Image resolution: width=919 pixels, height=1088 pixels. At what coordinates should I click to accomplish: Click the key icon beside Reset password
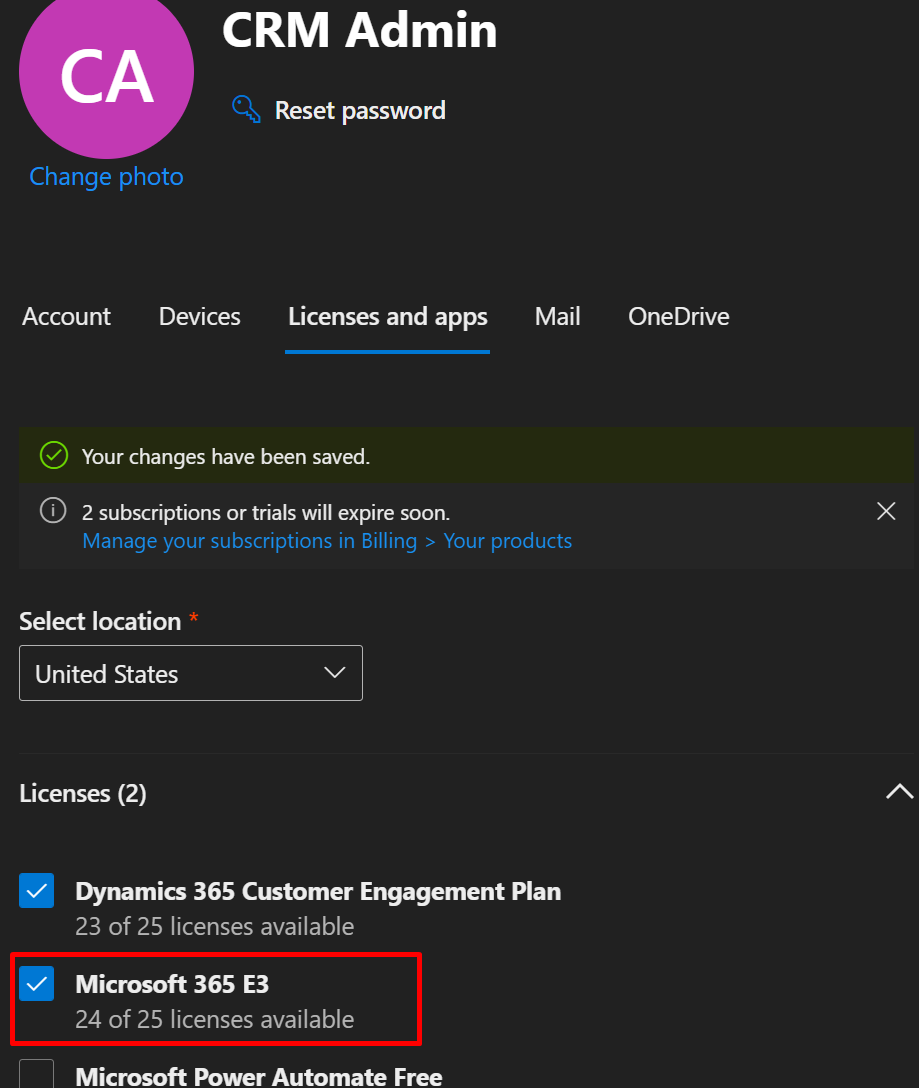pyautogui.click(x=246, y=110)
